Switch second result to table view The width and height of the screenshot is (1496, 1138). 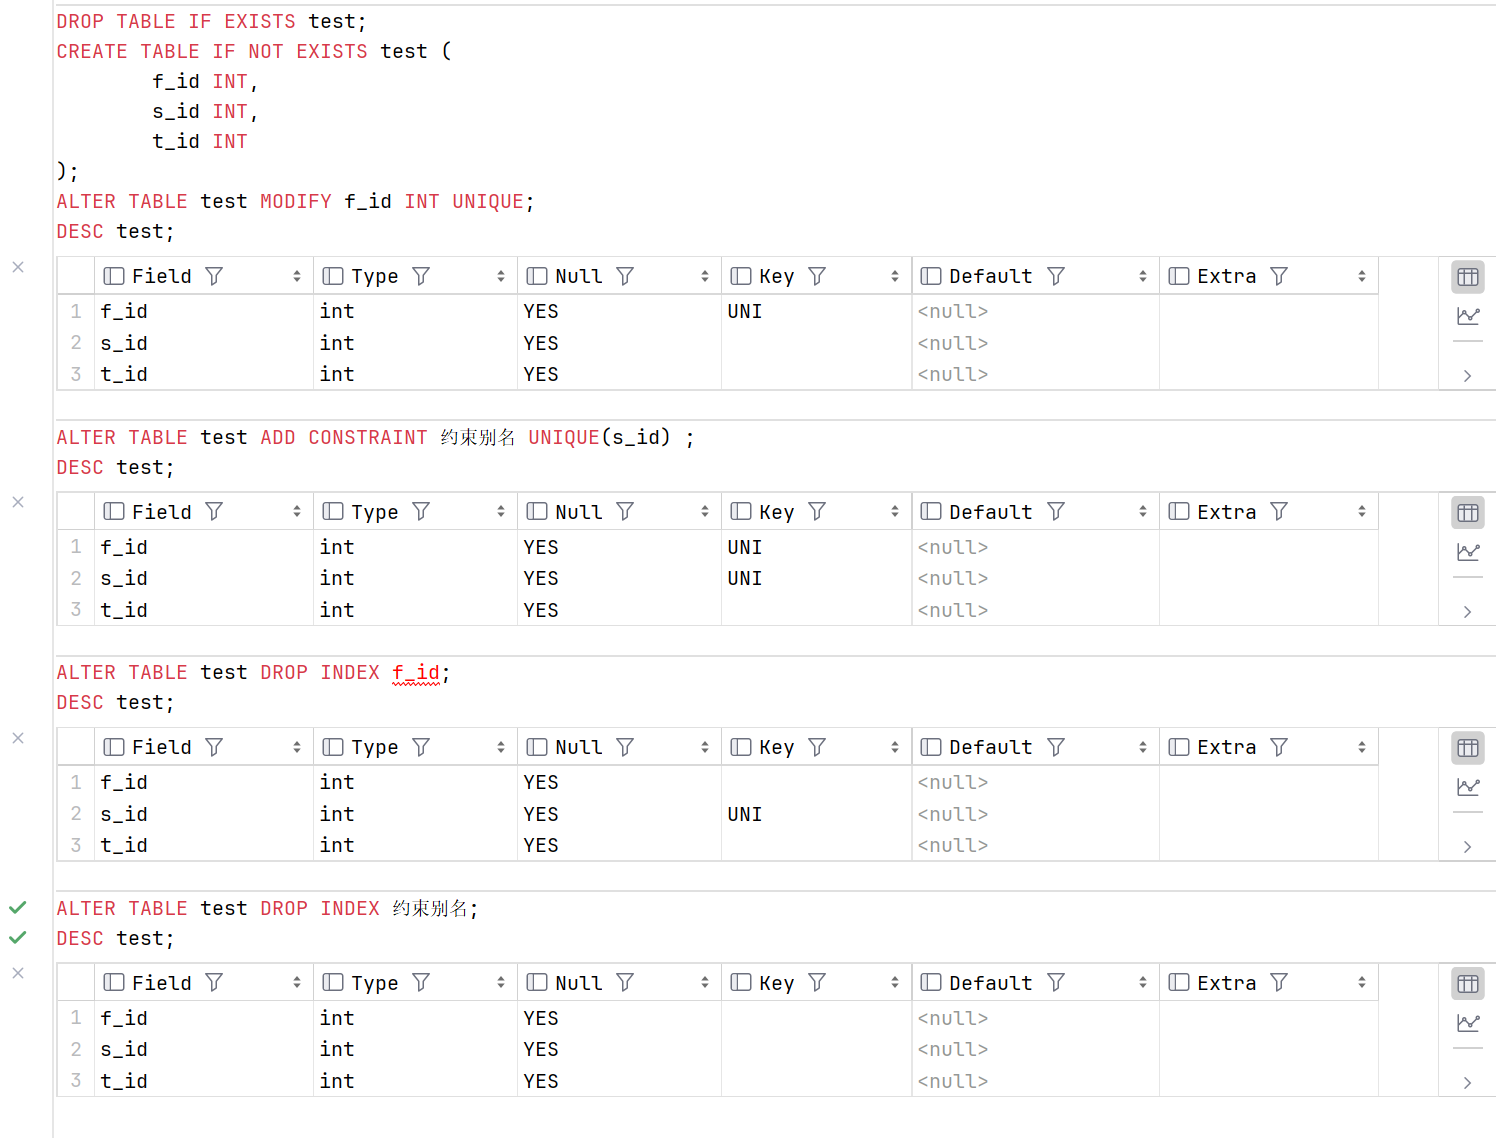pos(1468,513)
